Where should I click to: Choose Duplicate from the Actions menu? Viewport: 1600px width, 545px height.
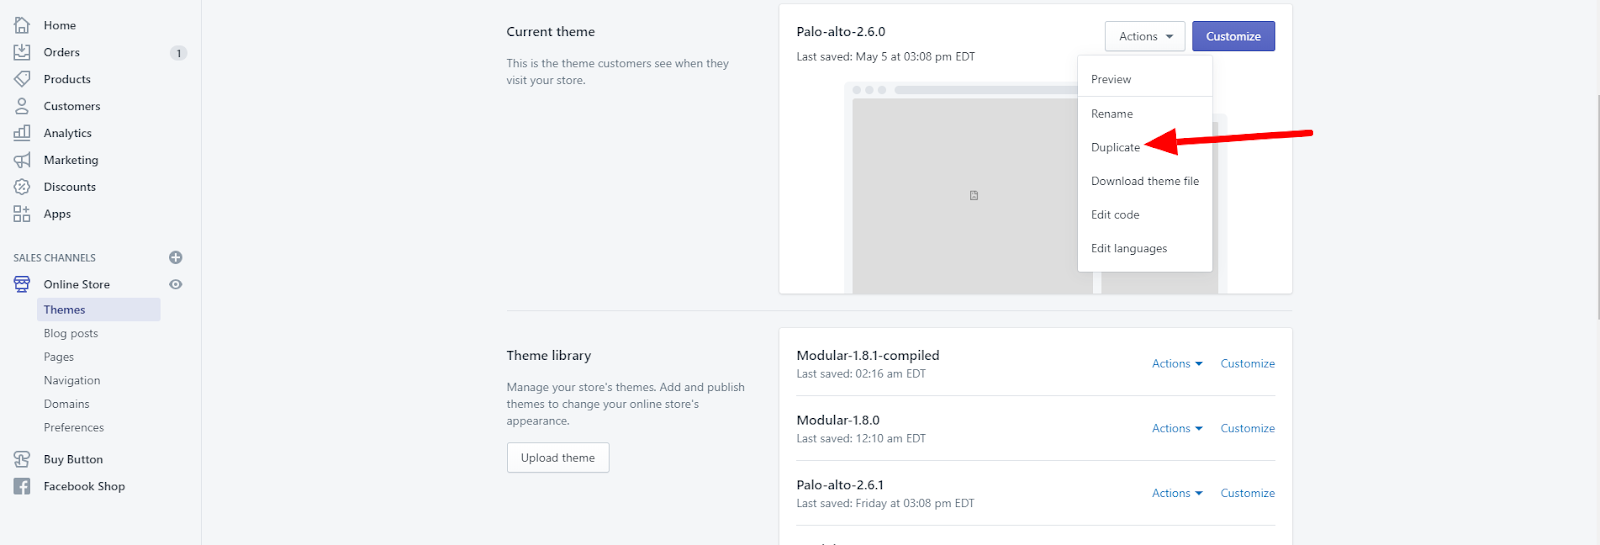pyautogui.click(x=1115, y=147)
